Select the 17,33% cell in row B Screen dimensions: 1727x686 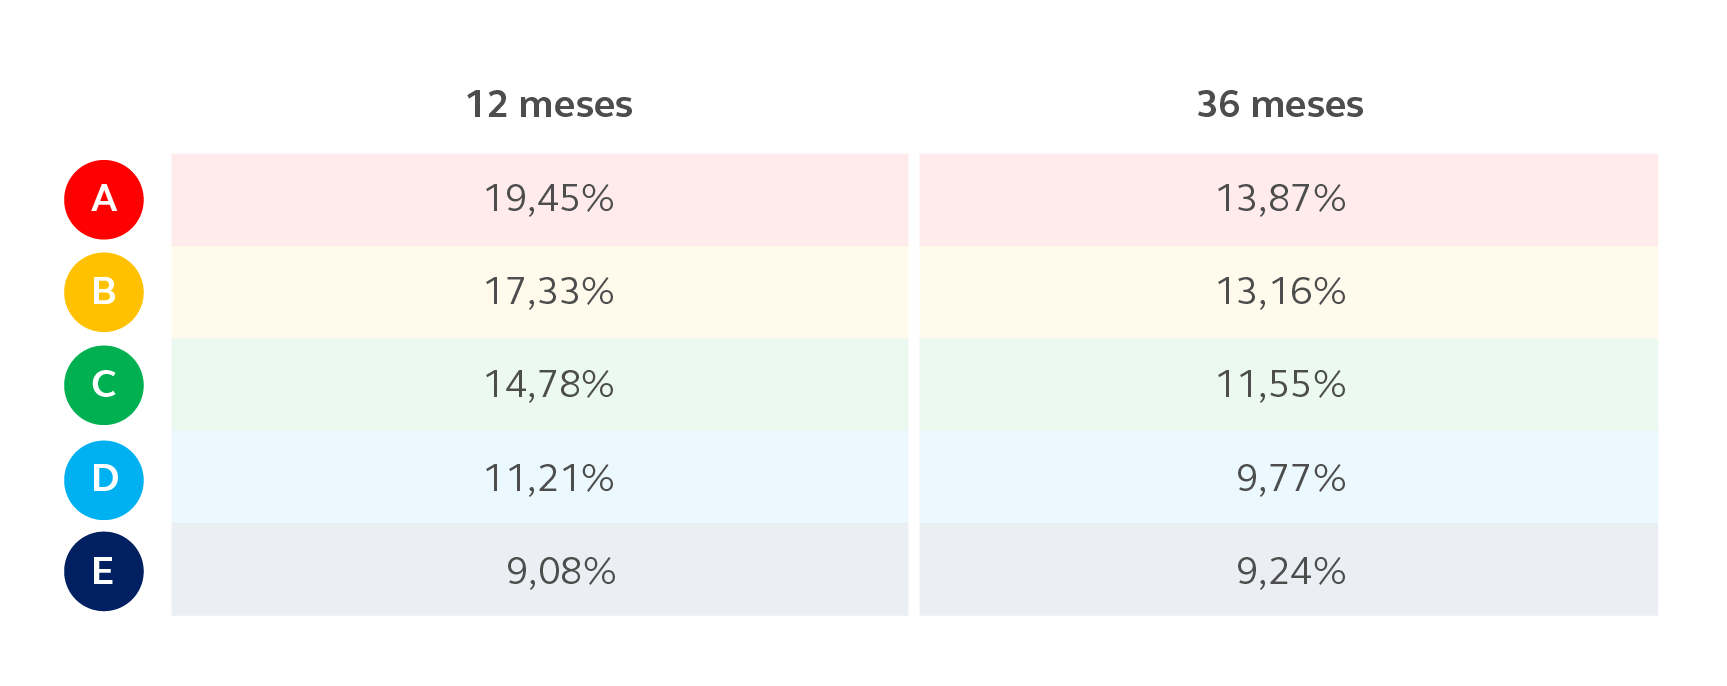pos(549,292)
